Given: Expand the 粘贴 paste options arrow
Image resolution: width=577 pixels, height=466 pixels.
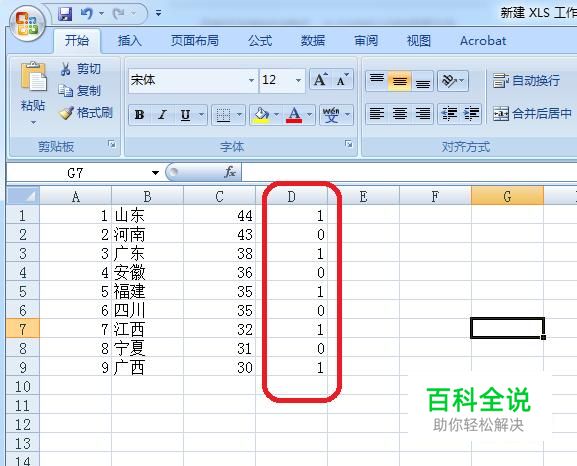Looking at the screenshot, I should click(x=33, y=122).
